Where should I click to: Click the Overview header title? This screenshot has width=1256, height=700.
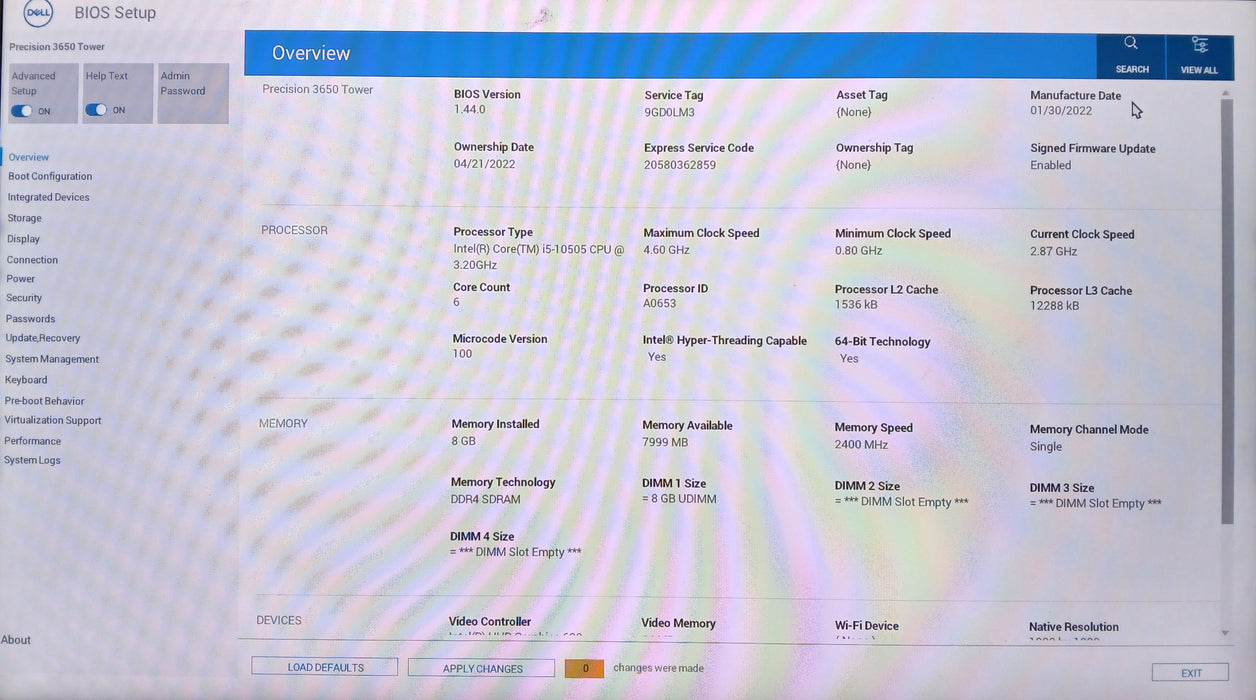(311, 53)
